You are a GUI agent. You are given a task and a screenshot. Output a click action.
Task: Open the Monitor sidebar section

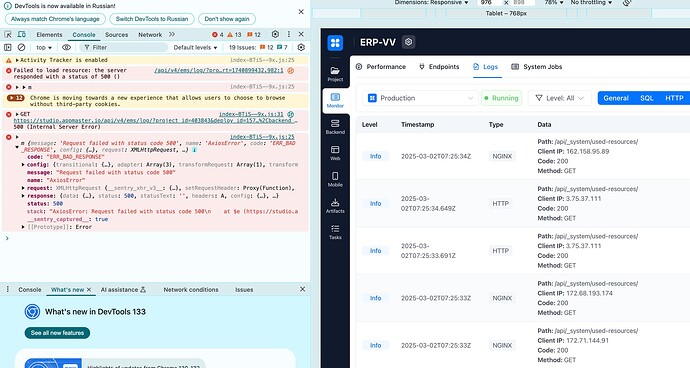[x=335, y=100]
